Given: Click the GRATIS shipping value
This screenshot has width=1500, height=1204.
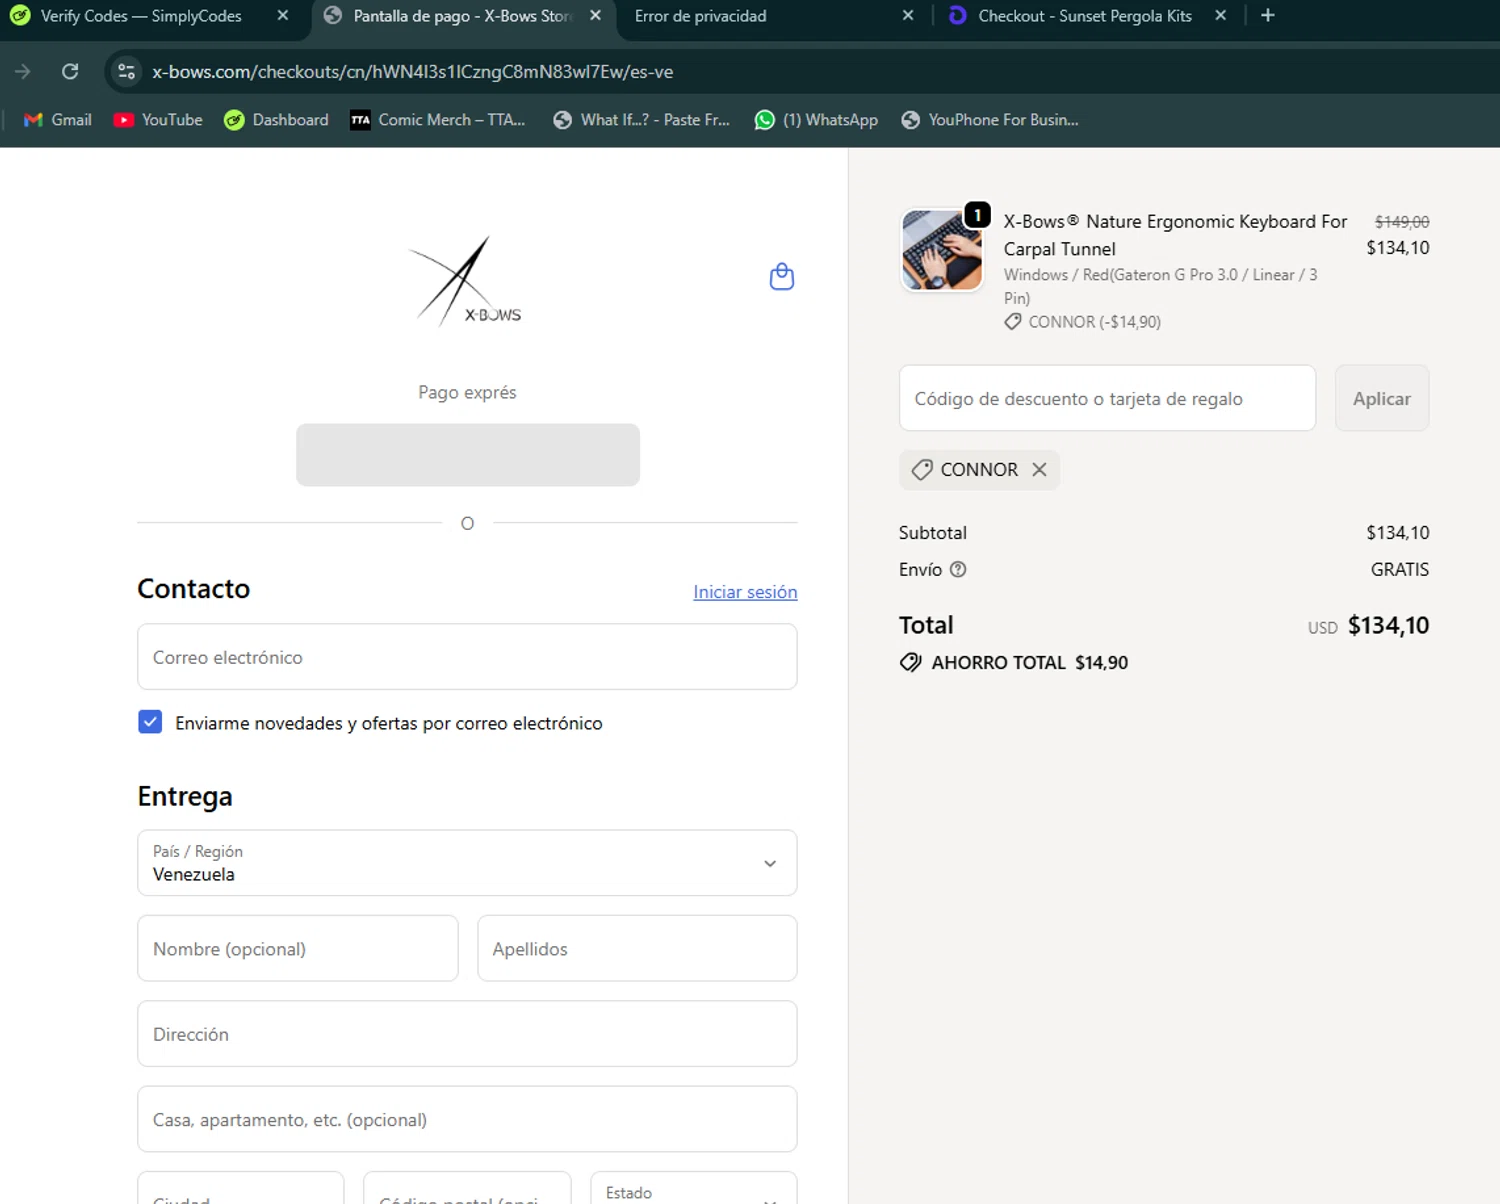Looking at the screenshot, I should pyautogui.click(x=1399, y=569).
